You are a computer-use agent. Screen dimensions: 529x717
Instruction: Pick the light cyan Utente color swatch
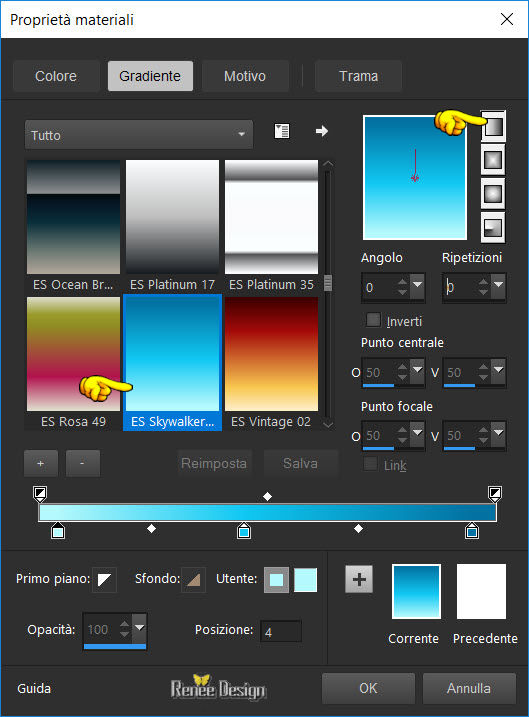point(305,580)
